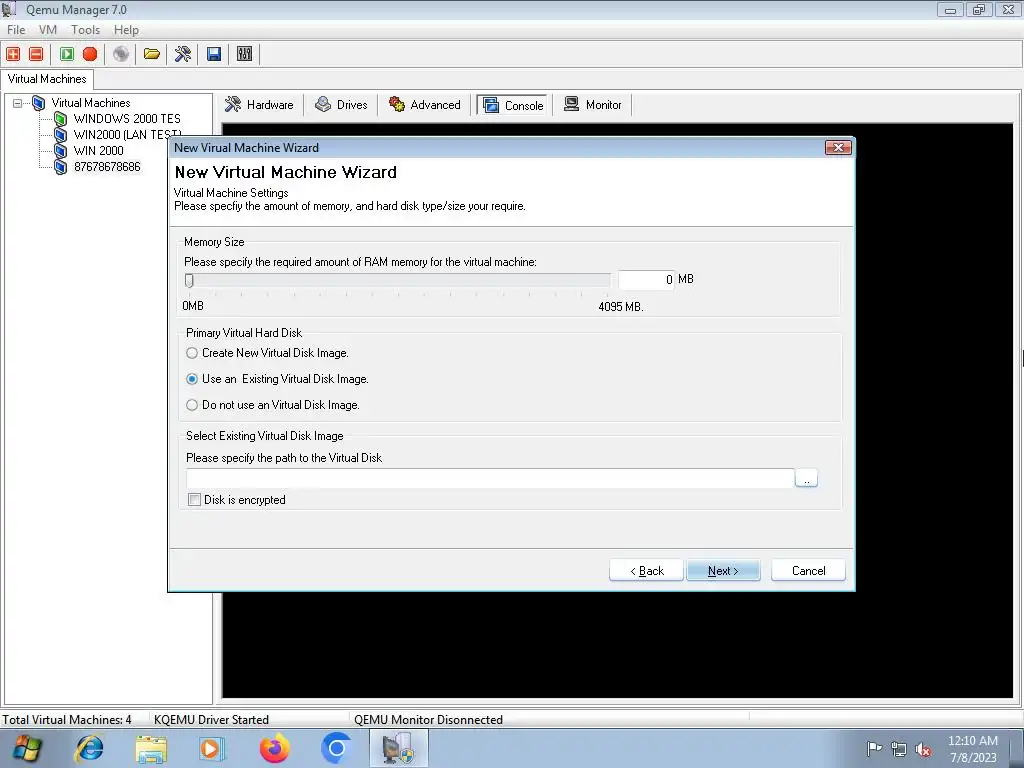Click the network tray icon
The width and height of the screenshot is (1024, 768).
click(899, 749)
